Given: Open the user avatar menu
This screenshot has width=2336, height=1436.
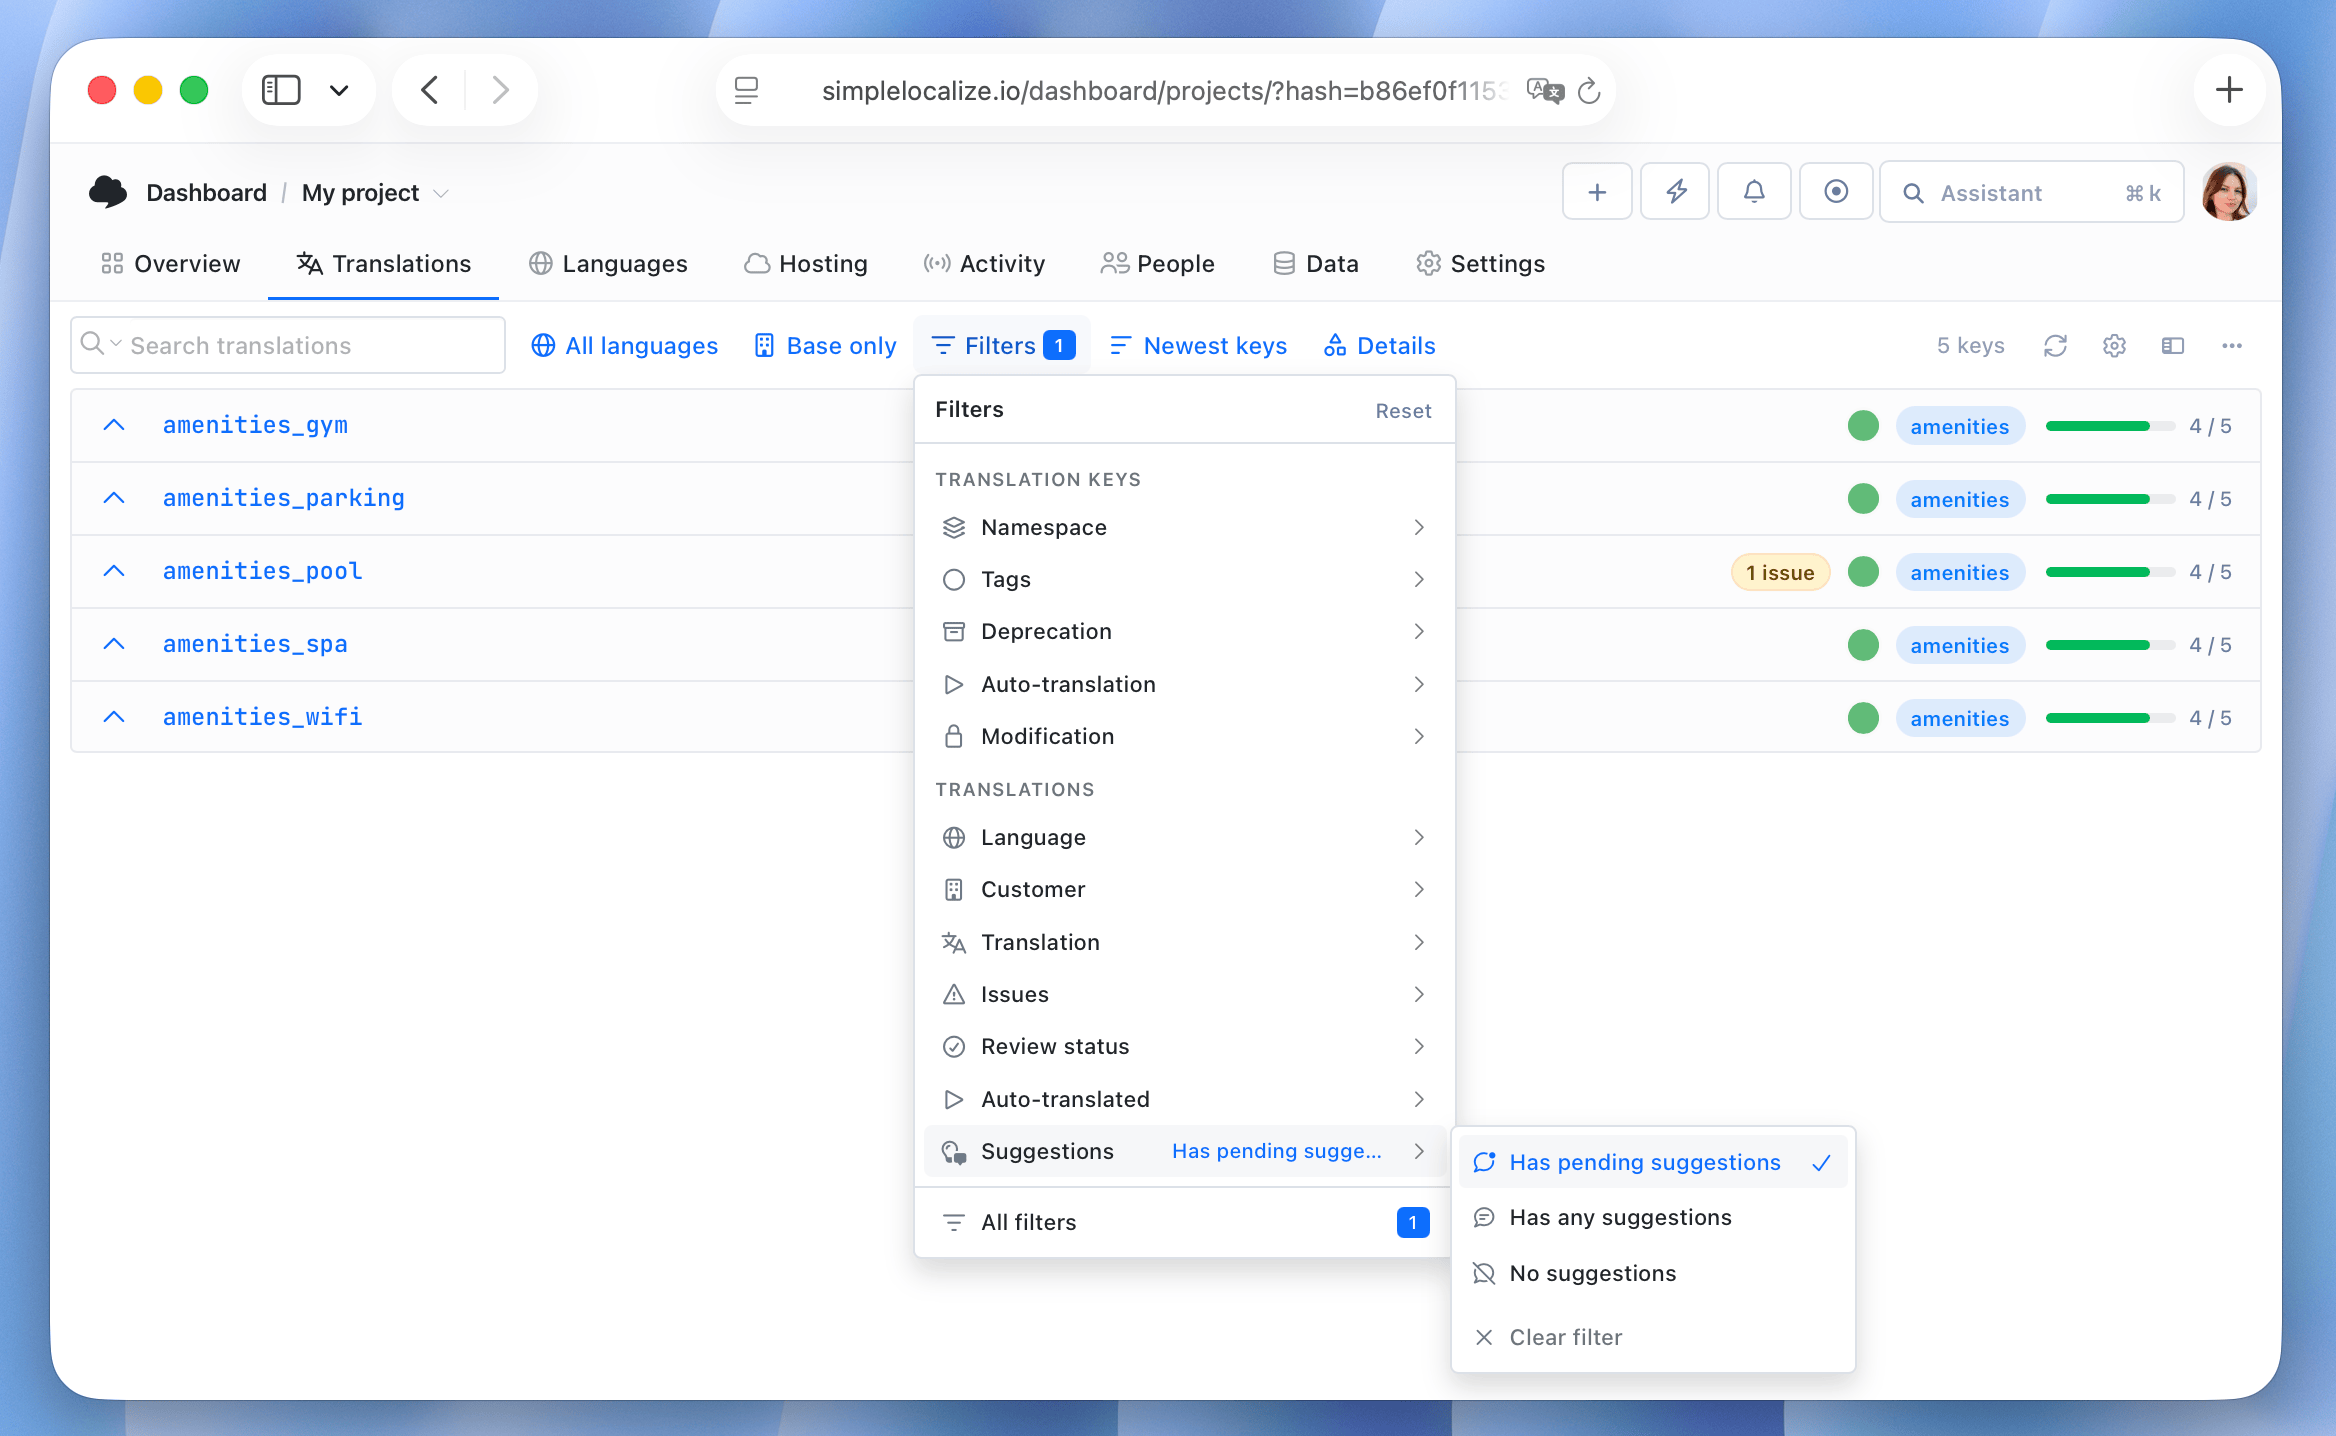Looking at the screenshot, I should tap(2229, 192).
